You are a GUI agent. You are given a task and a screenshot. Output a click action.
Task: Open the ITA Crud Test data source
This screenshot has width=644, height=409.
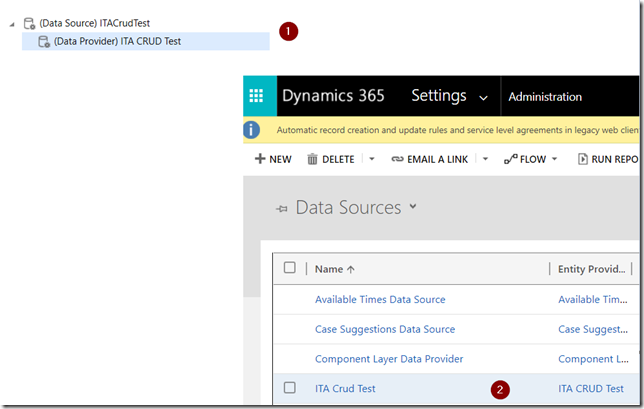click(x=345, y=388)
